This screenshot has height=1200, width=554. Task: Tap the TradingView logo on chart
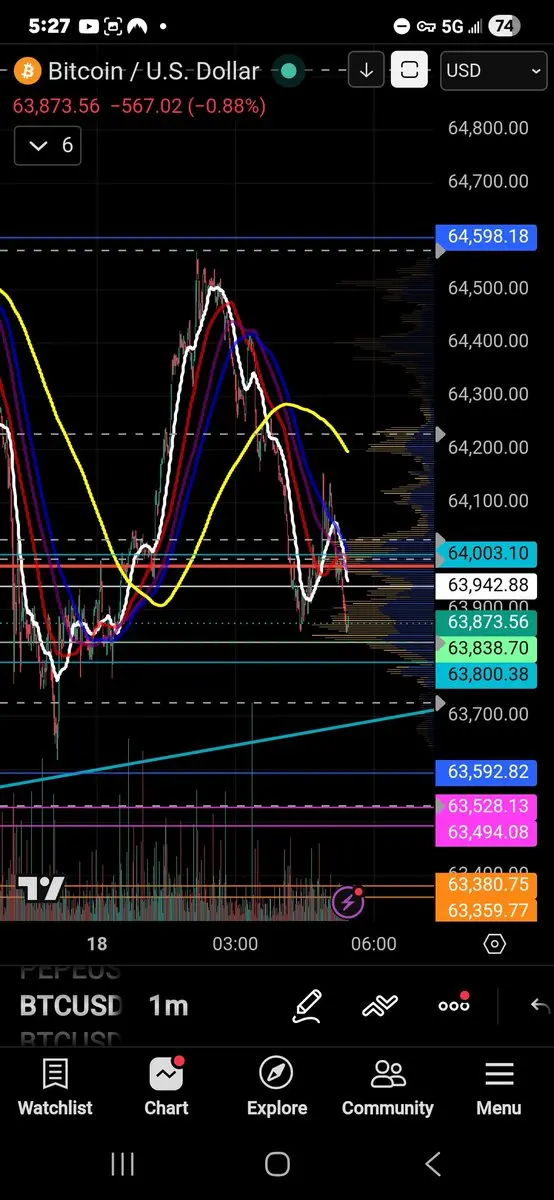coord(41,889)
